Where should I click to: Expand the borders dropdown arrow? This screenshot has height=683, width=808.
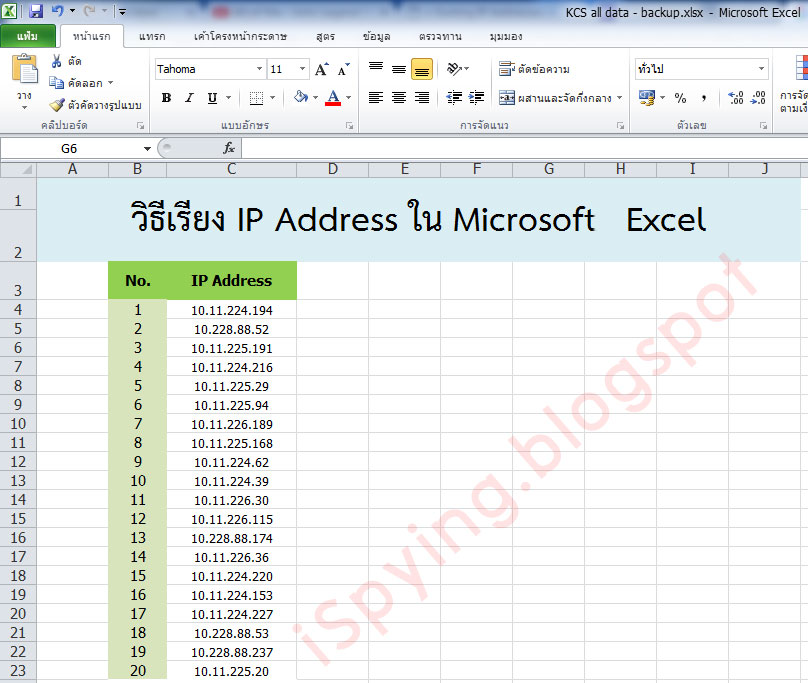pos(272,97)
